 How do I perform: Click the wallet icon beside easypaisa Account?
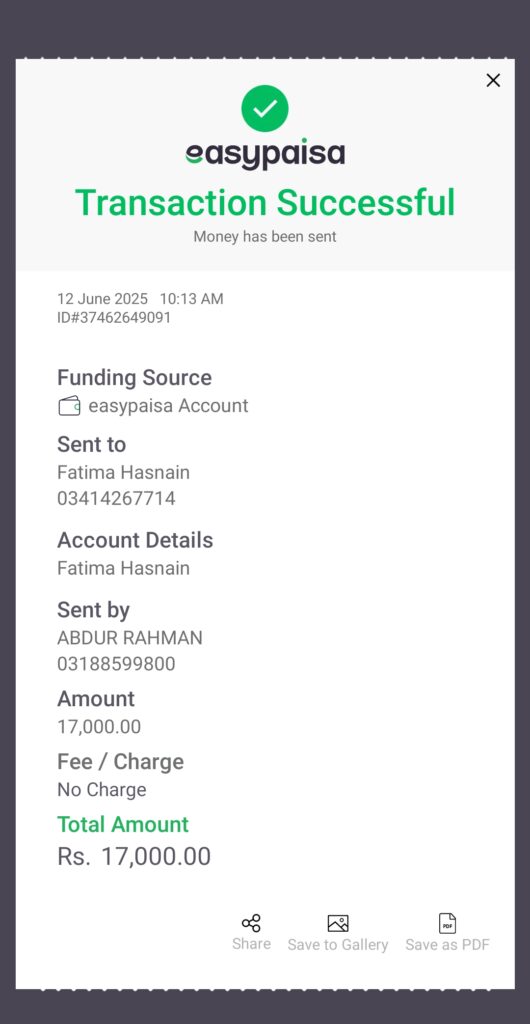pos(69,406)
